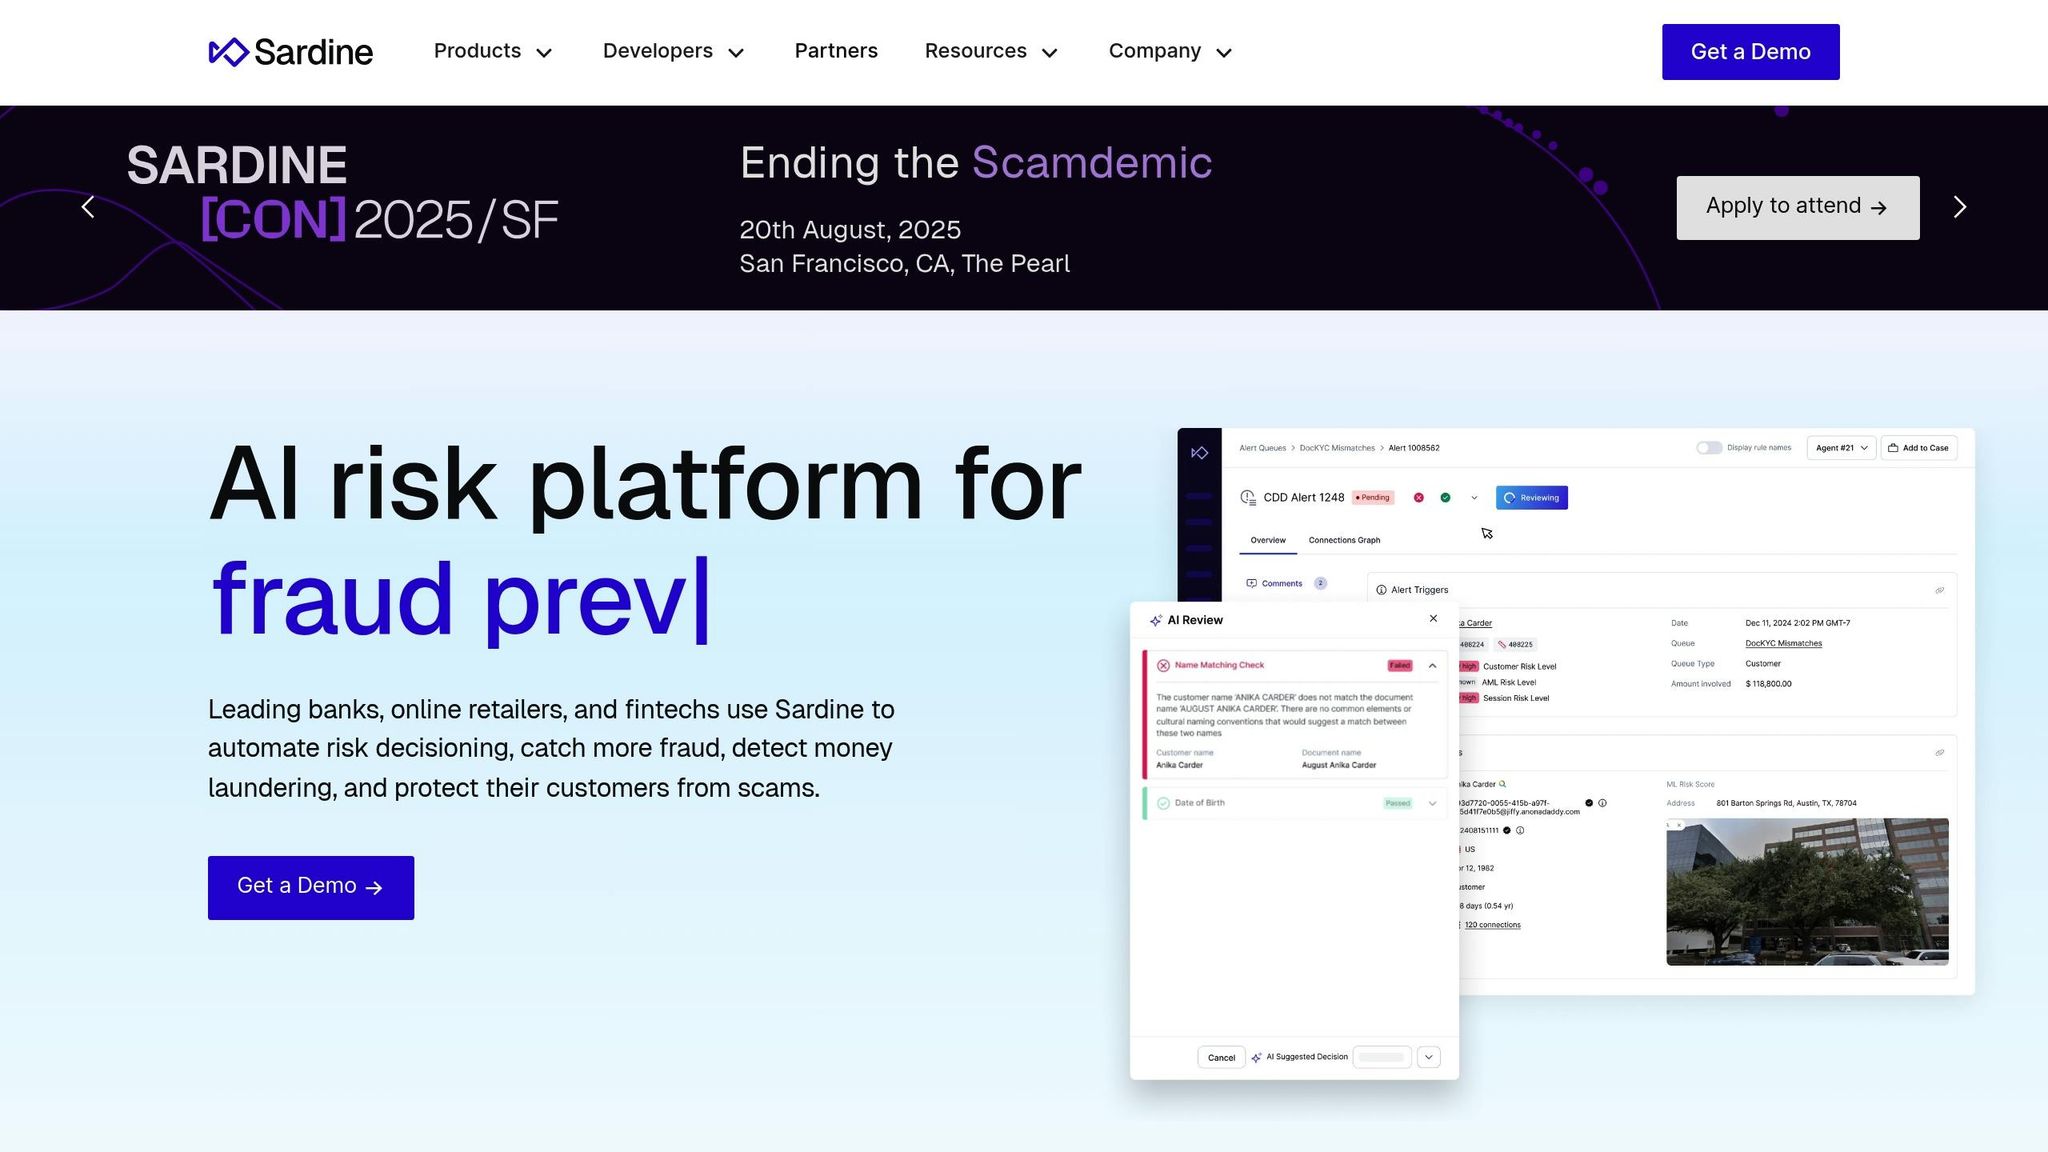
Task: Click the Comments count badge 2
Action: pyautogui.click(x=1320, y=583)
